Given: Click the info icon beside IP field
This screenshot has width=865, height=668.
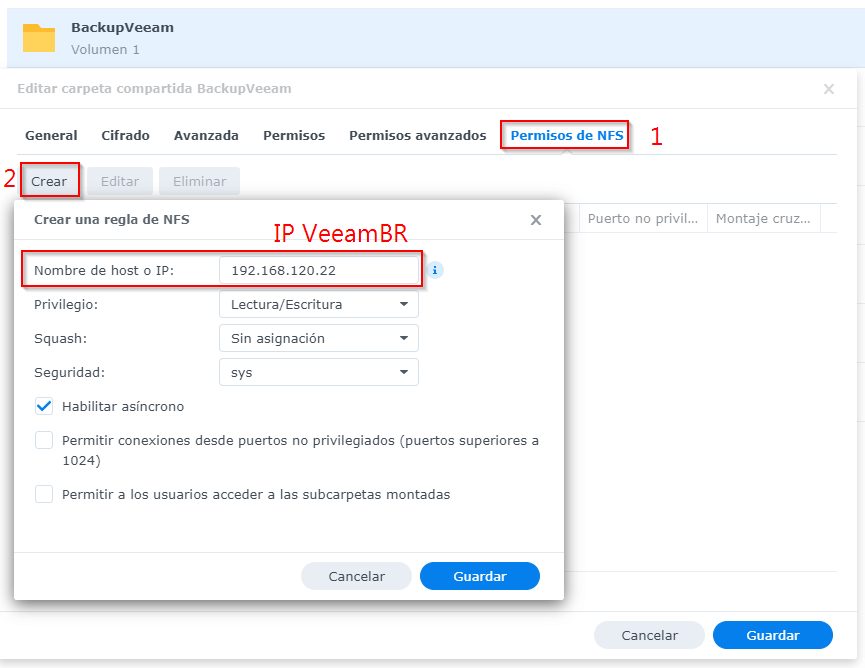Looking at the screenshot, I should [435, 270].
